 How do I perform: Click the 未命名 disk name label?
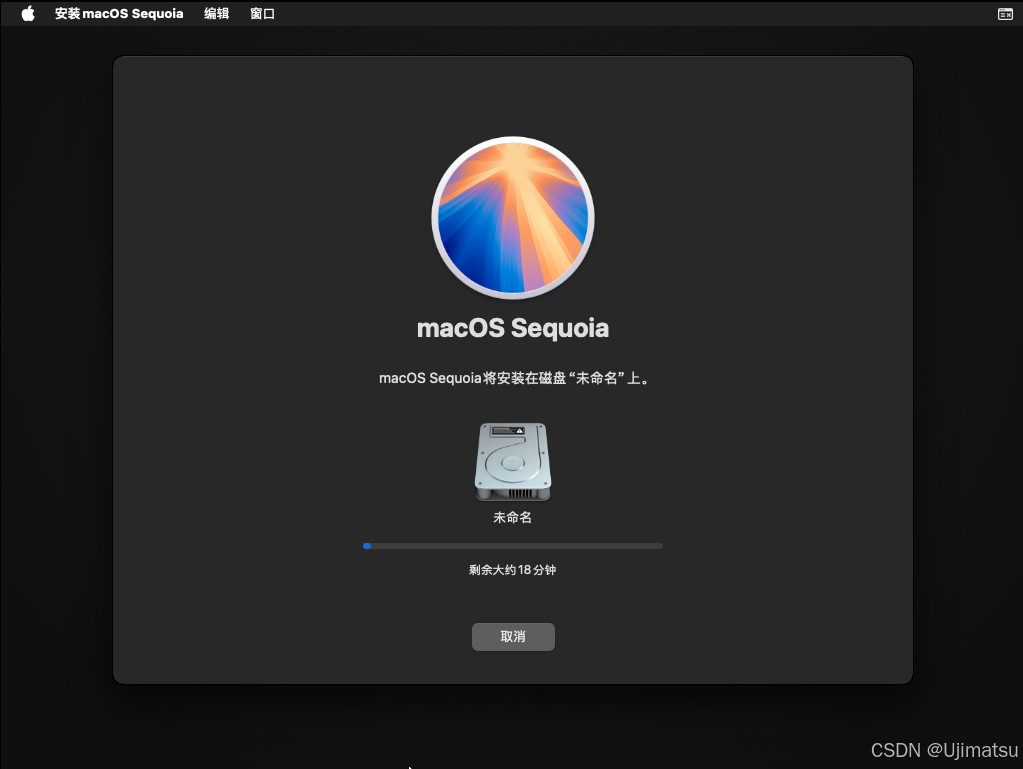[x=513, y=517]
